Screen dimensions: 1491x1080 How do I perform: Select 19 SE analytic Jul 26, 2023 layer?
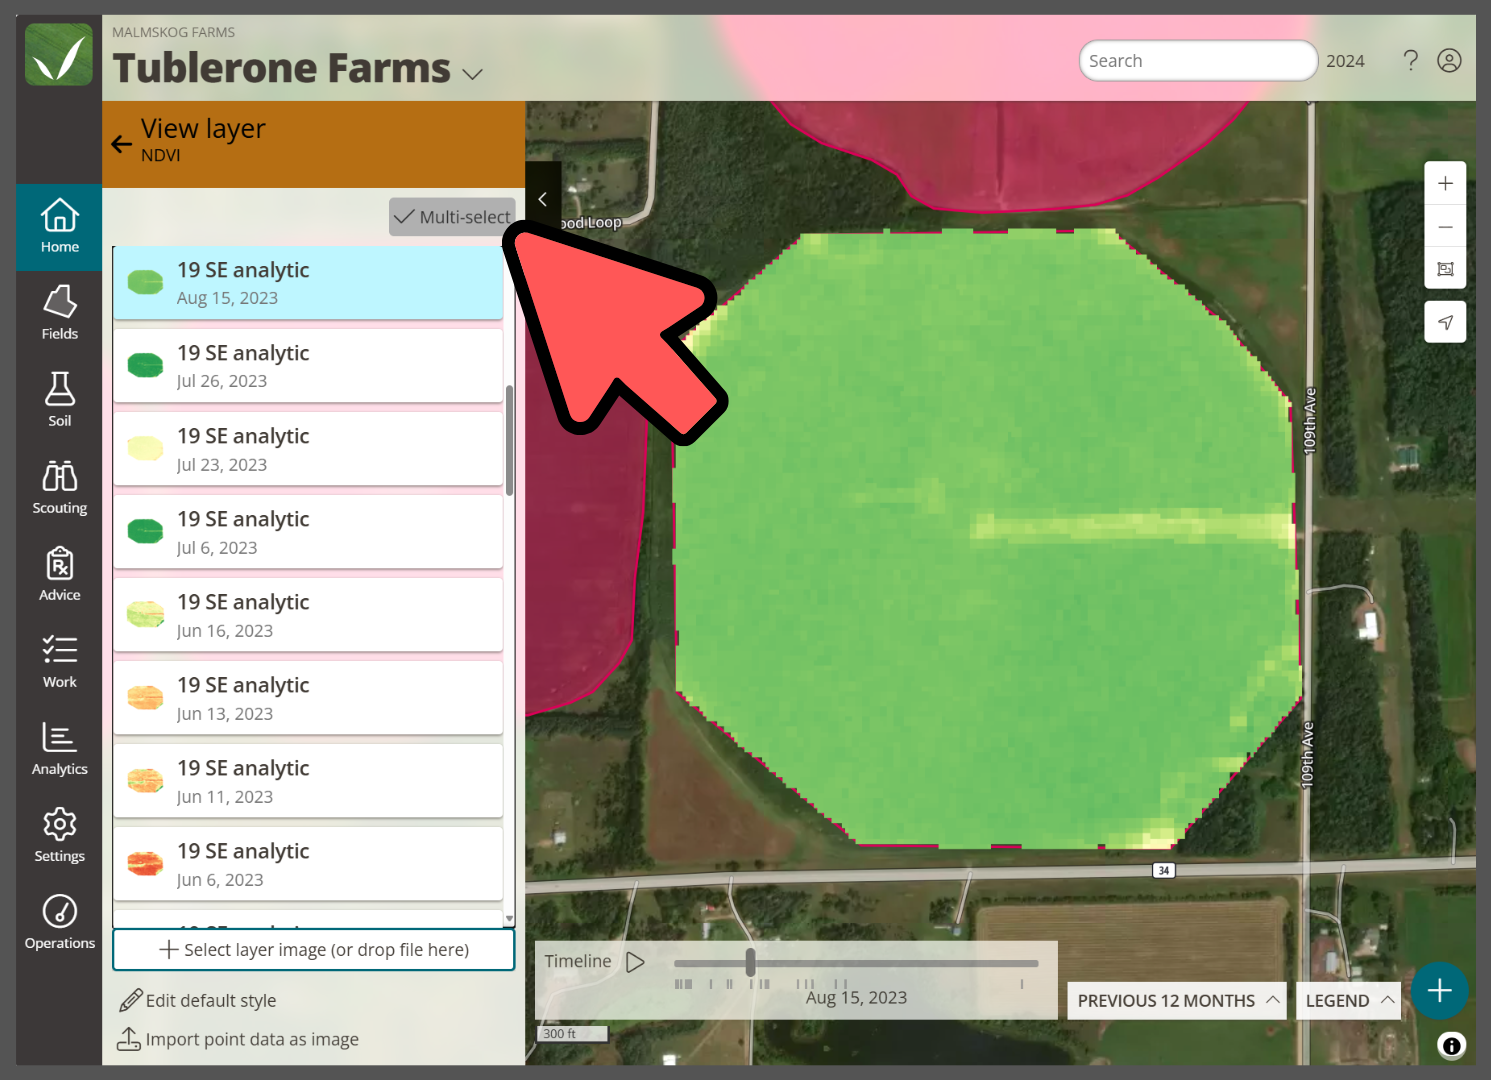pyautogui.click(x=308, y=366)
